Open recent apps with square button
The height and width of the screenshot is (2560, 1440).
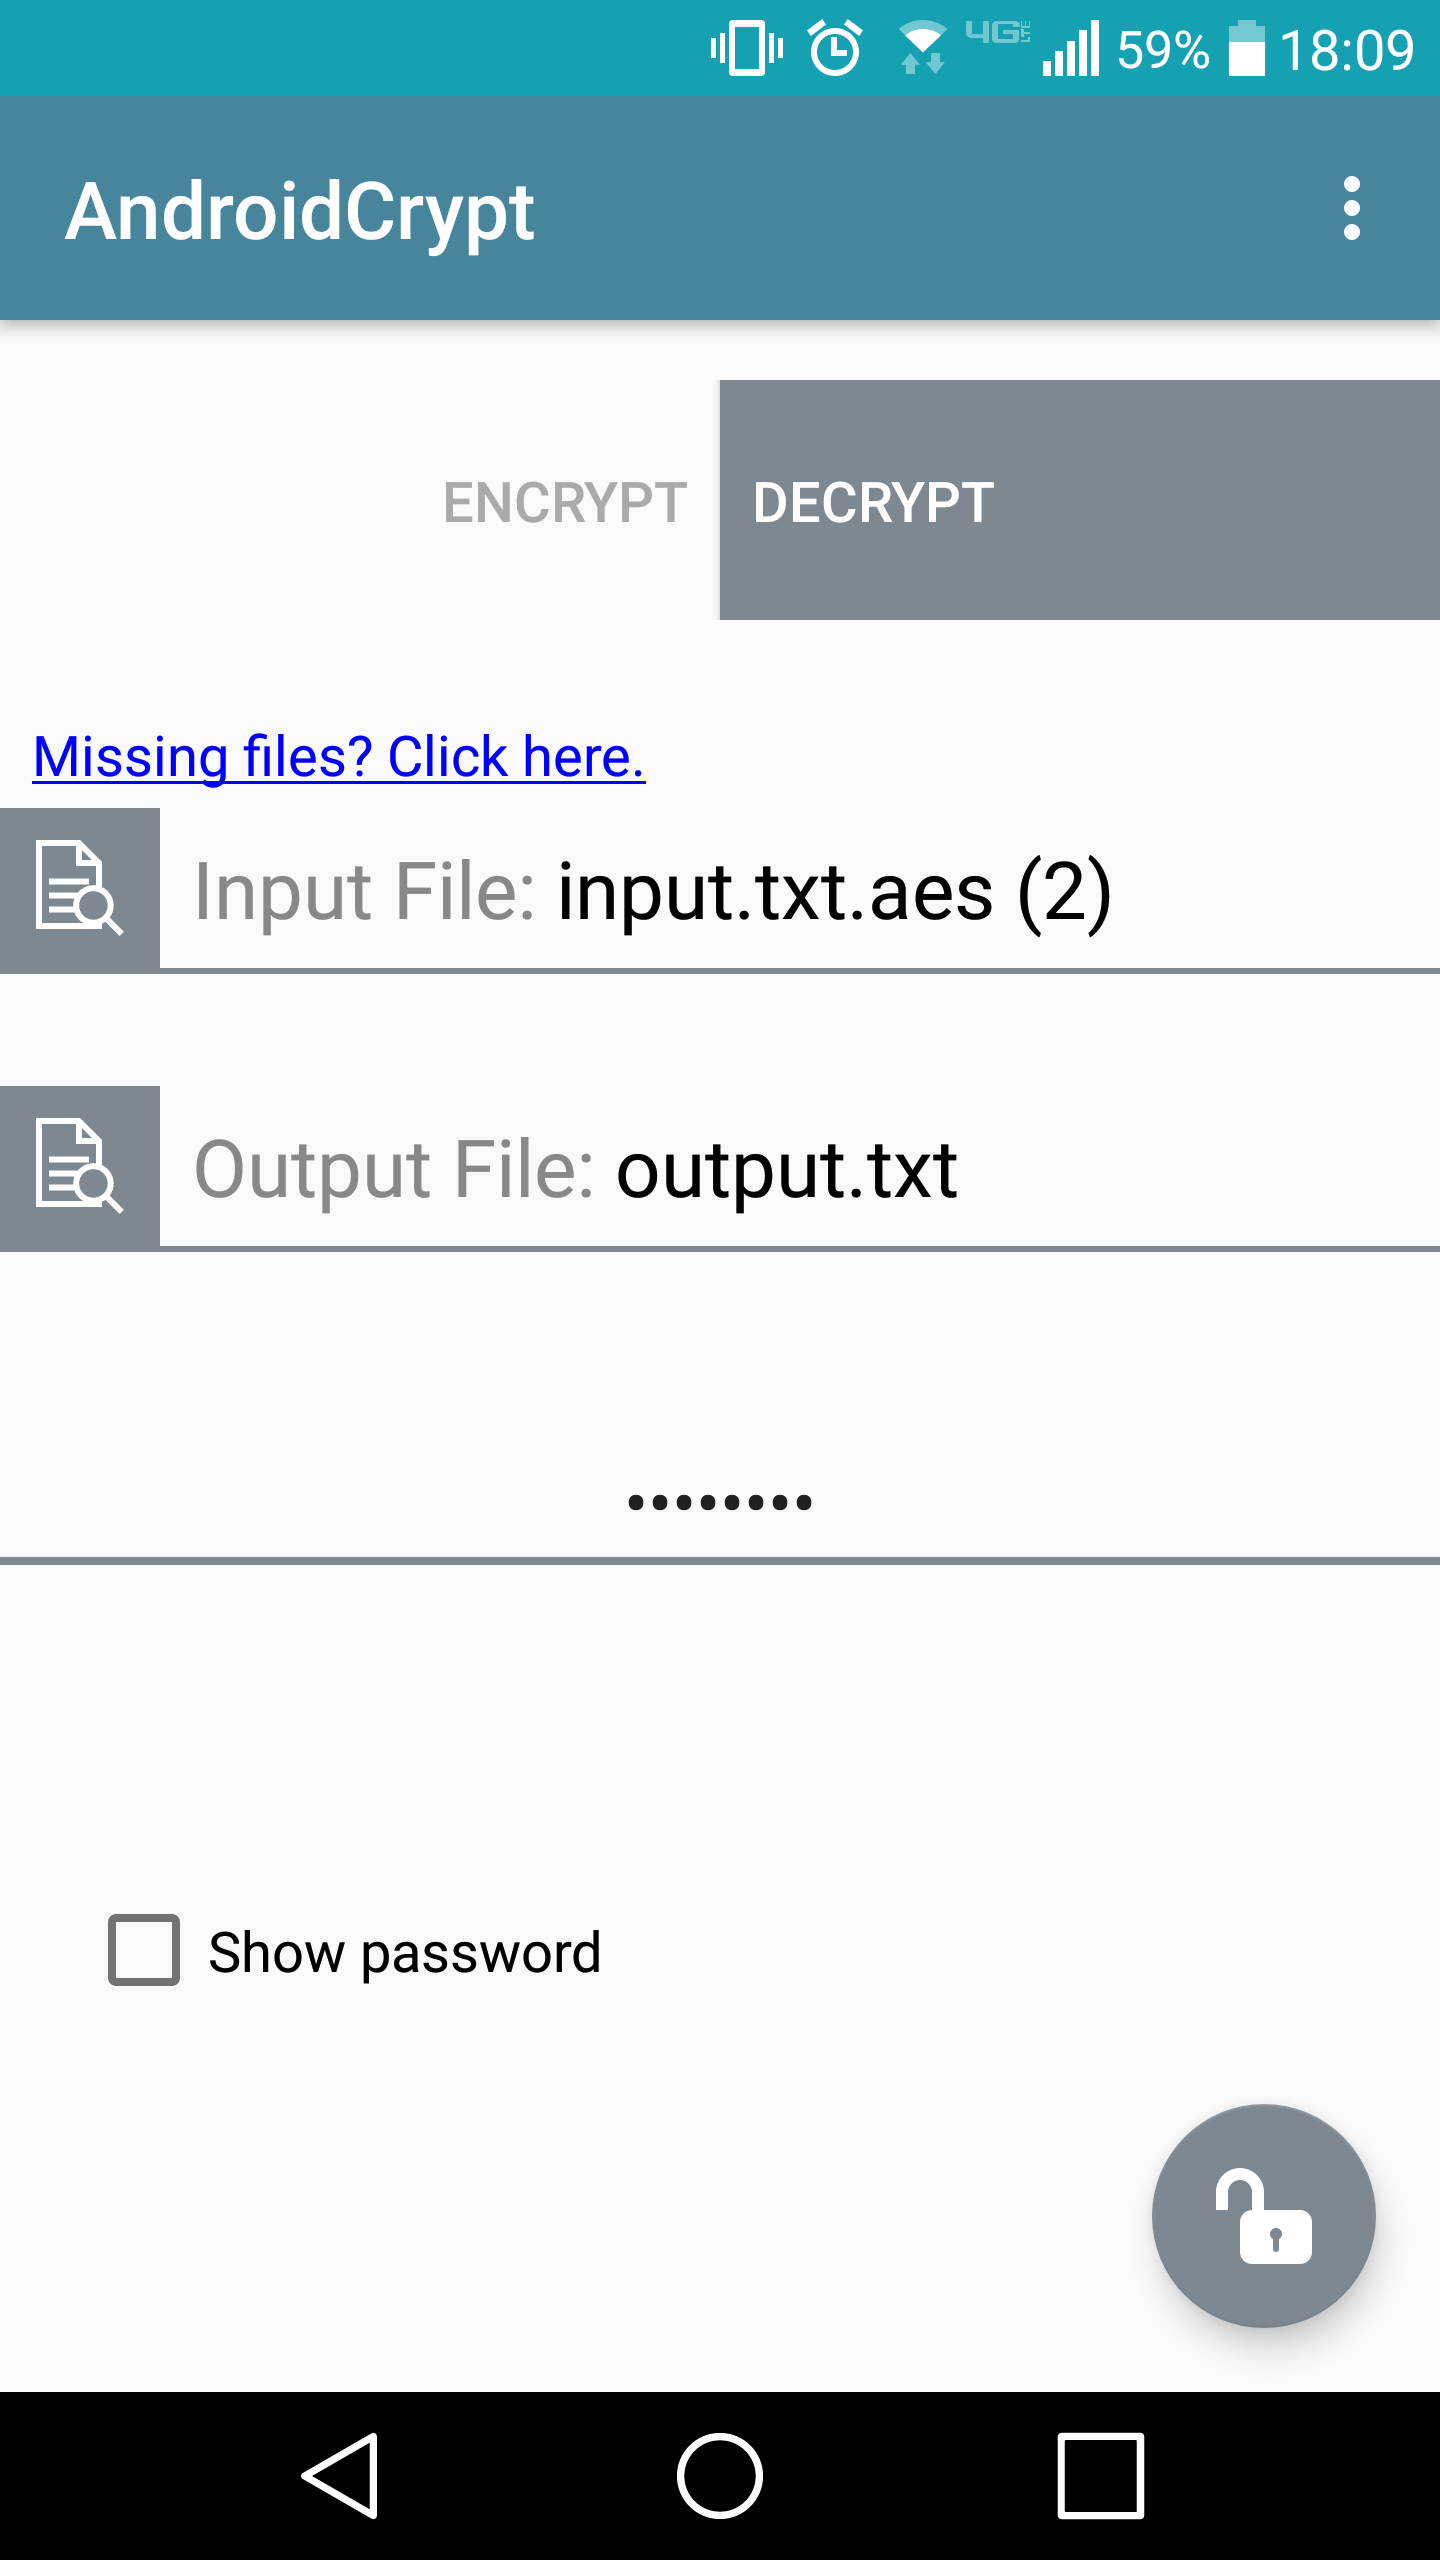click(1100, 2476)
